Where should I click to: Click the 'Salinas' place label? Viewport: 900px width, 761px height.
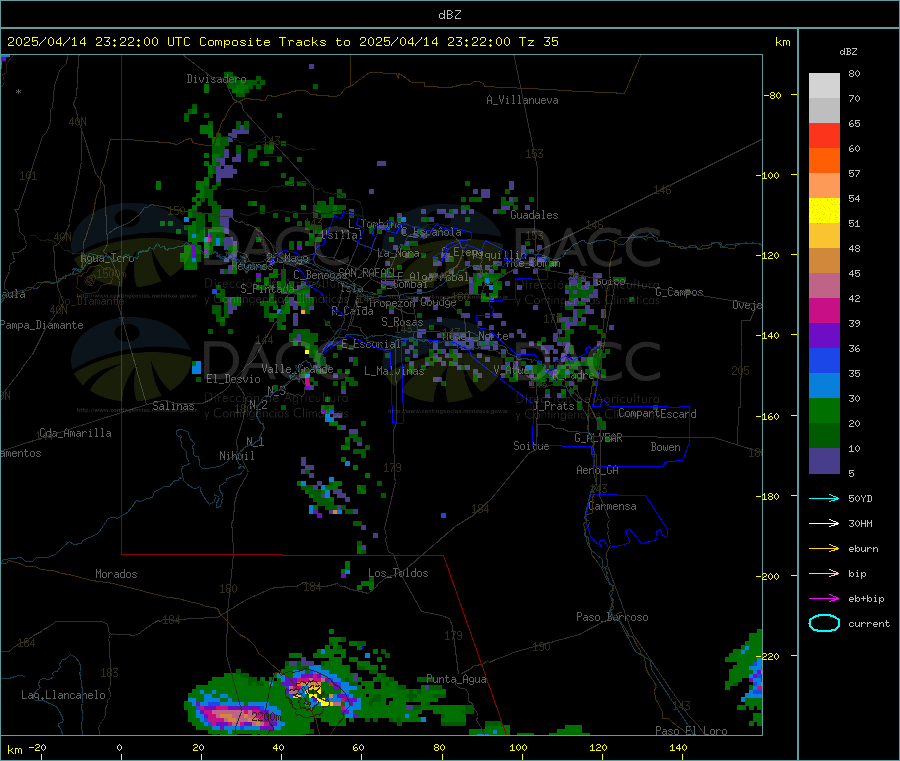tap(173, 406)
